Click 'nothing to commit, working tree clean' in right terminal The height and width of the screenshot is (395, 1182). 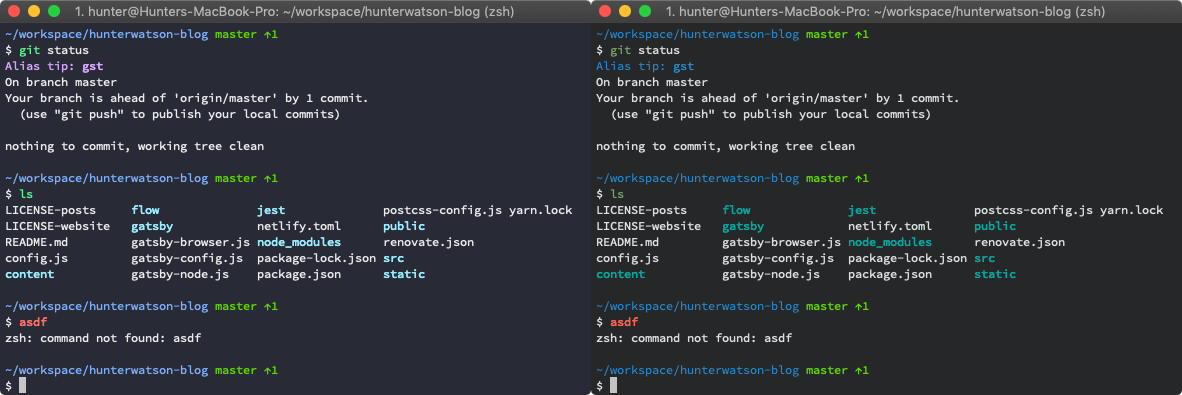tap(726, 146)
